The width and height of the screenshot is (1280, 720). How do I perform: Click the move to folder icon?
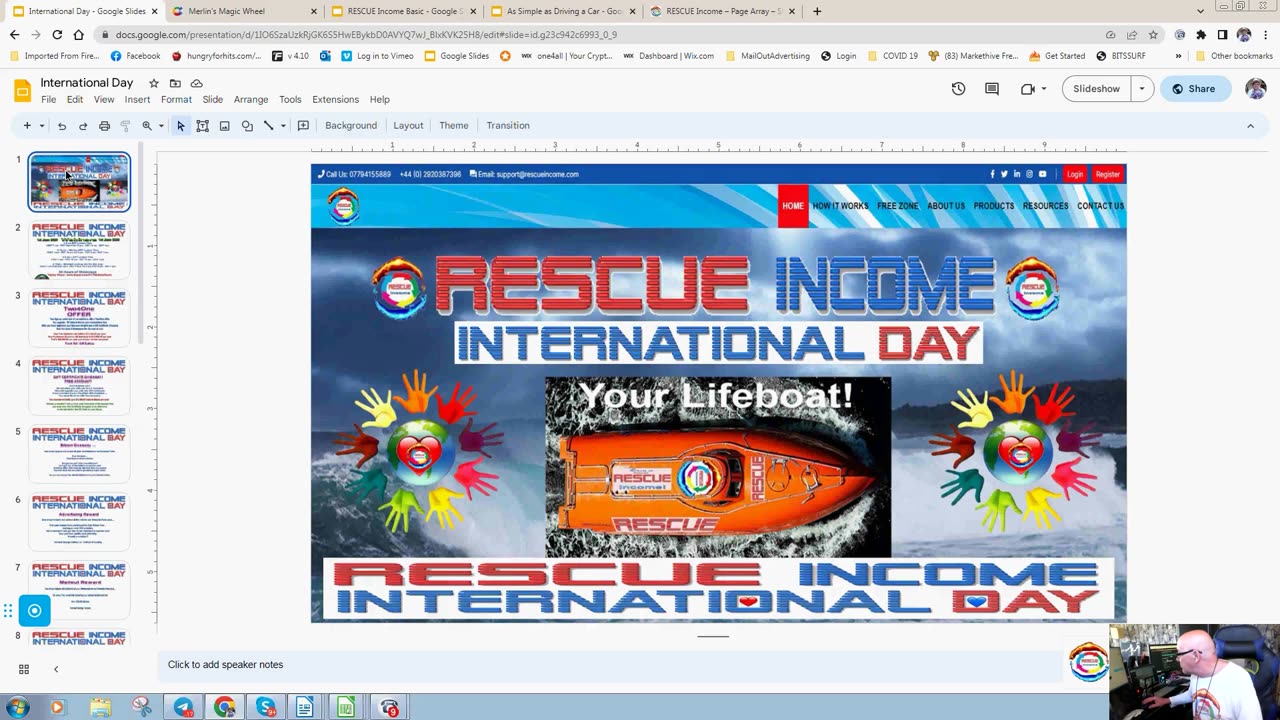[175, 83]
